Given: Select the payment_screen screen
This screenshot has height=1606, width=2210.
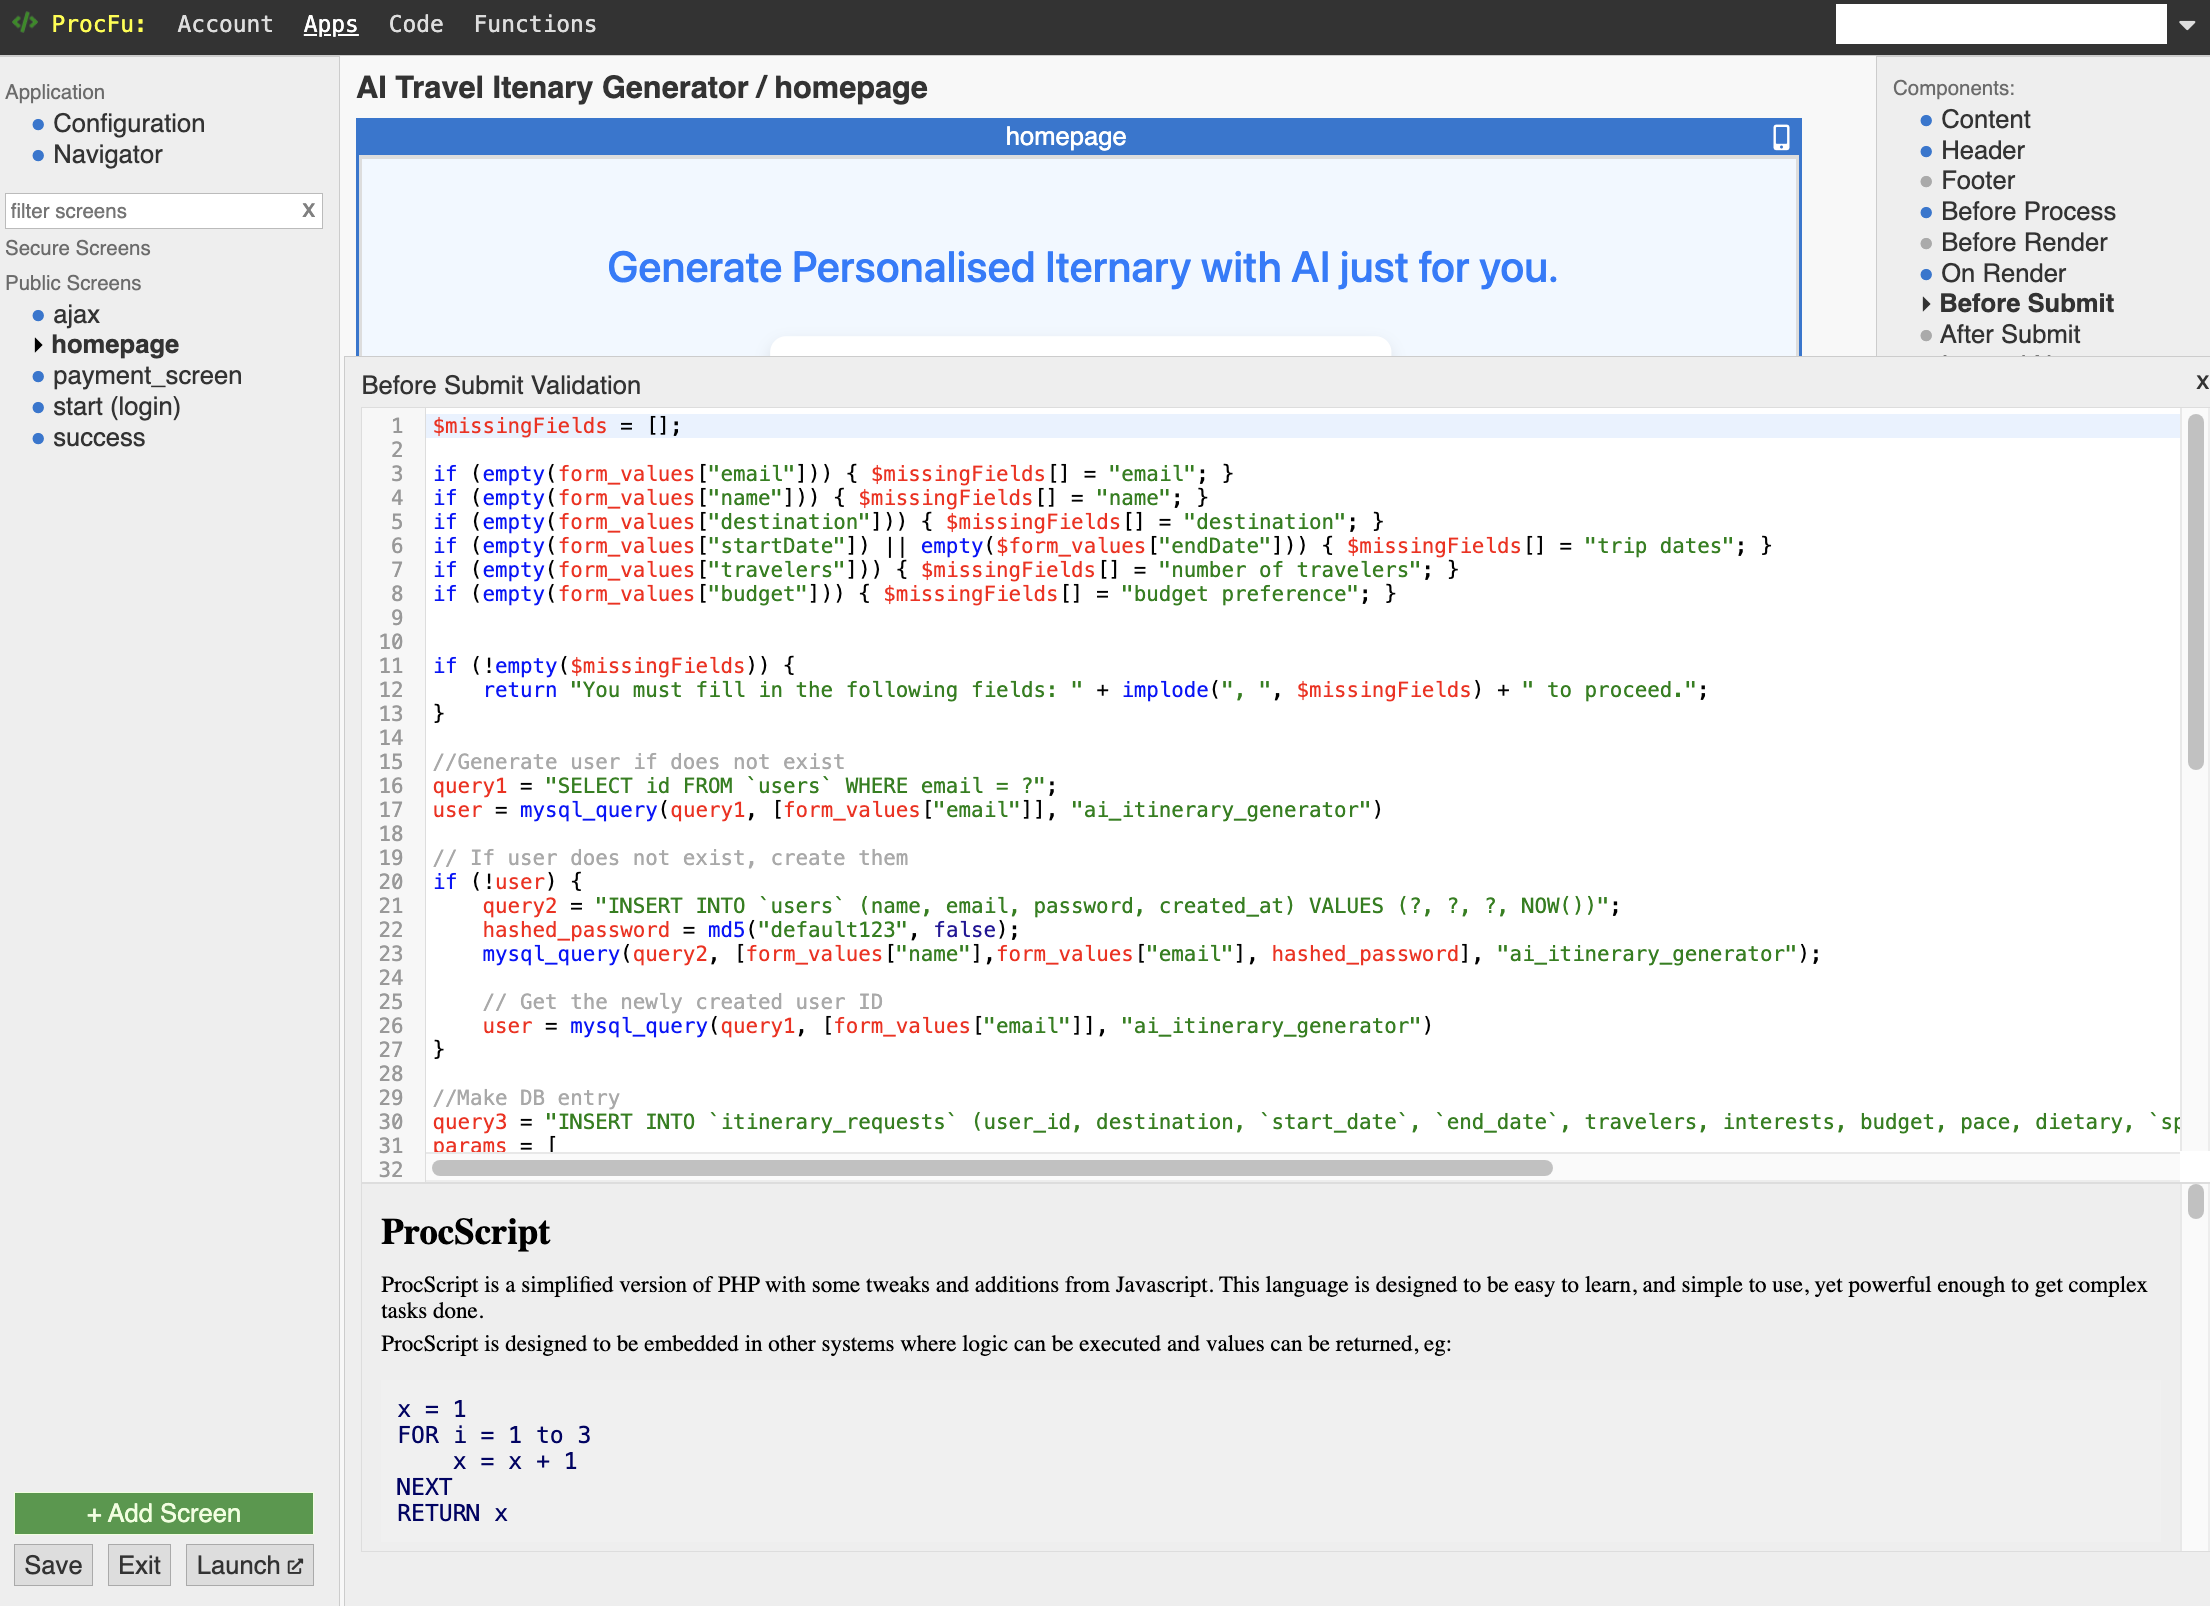Looking at the screenshot, I should pos(147,375).
